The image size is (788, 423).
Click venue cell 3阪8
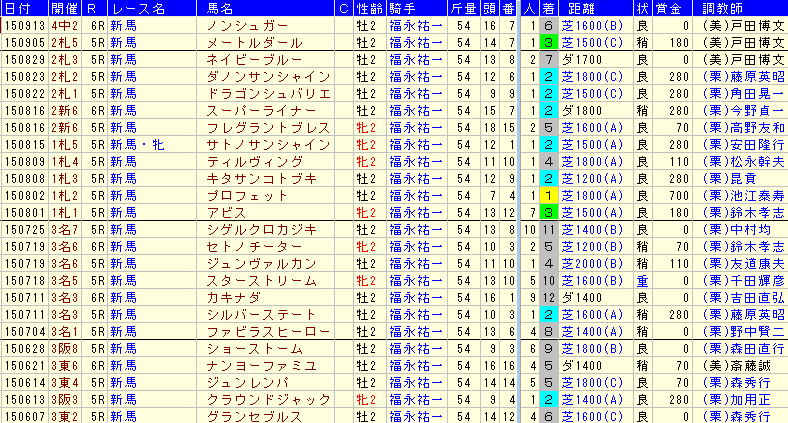[64, 349]
